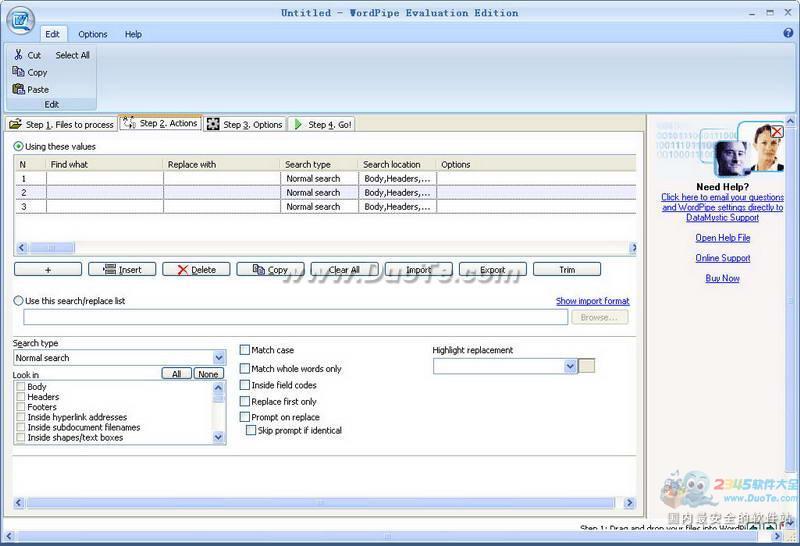Toggle Inside field codes checkbox

[245, 385]
